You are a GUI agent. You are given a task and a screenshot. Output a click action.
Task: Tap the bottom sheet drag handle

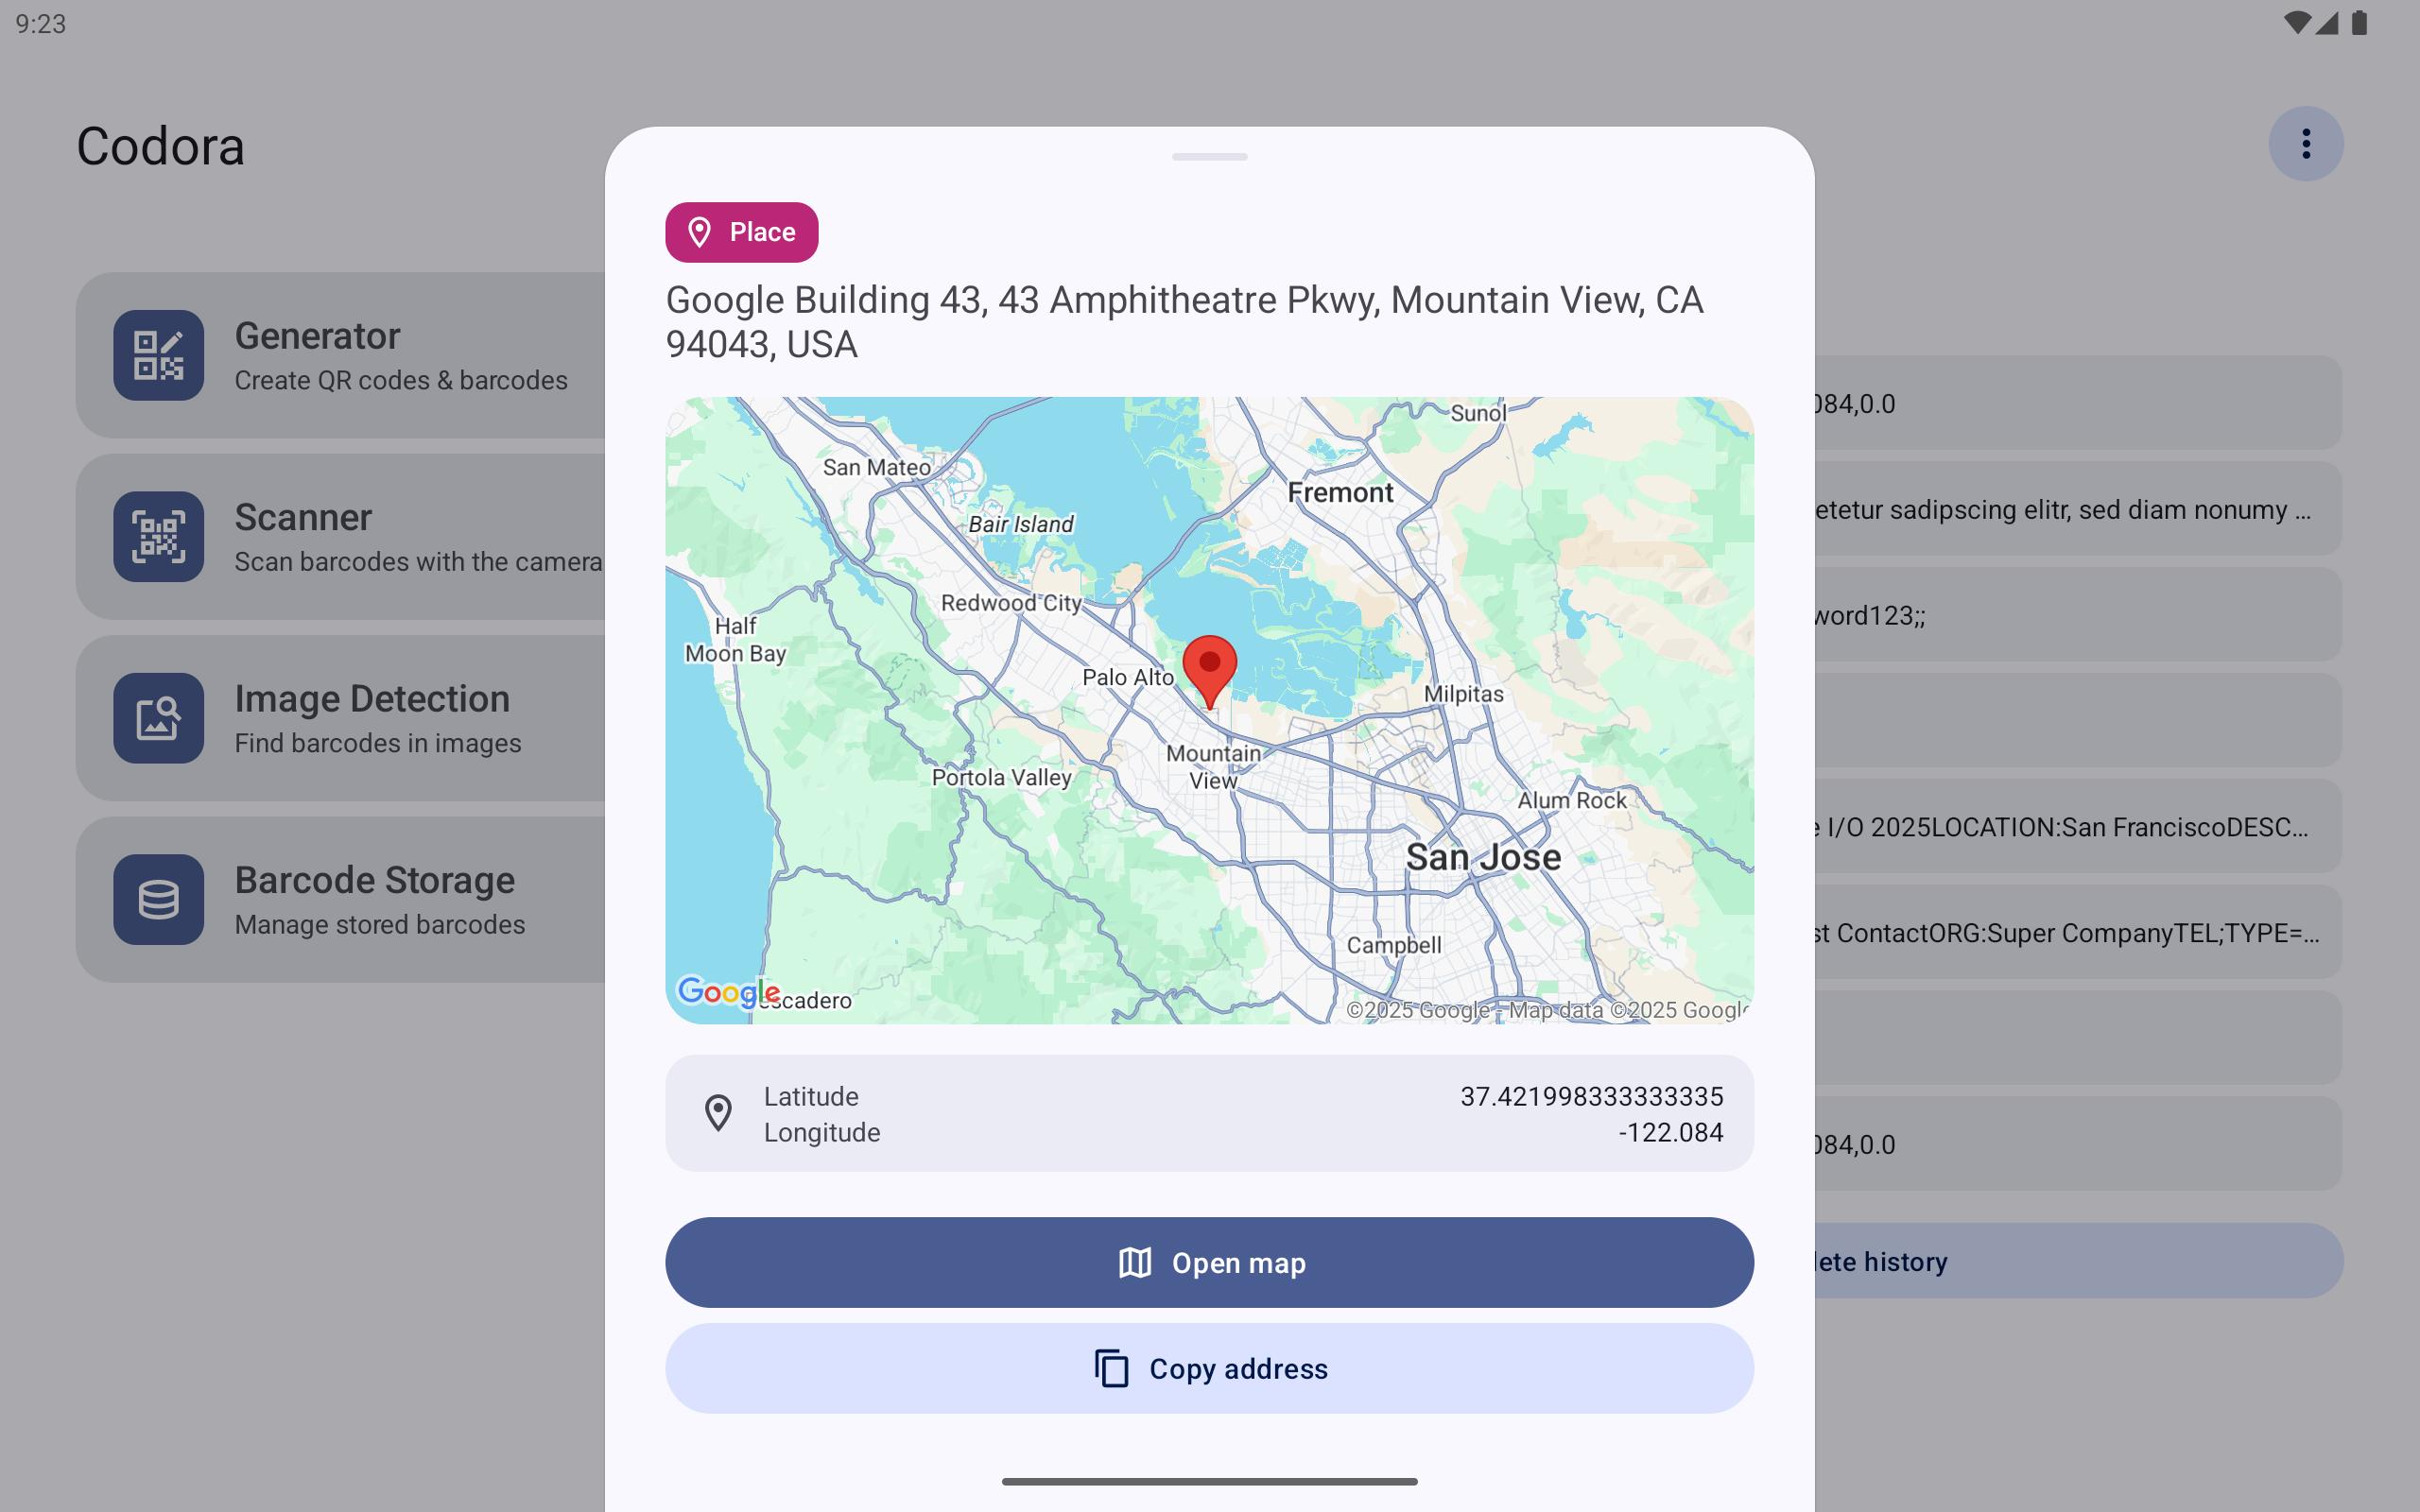pyautogui.click(x=1209, y=157)
